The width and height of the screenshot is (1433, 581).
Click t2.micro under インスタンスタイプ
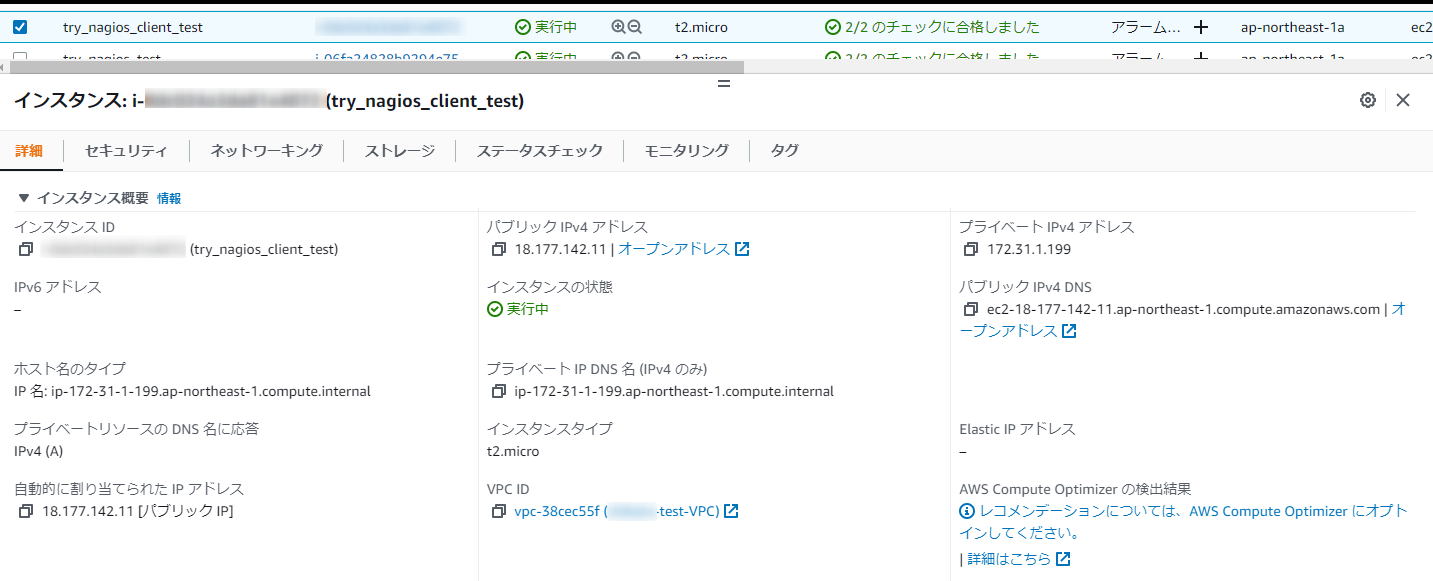pyautogui.click(x=513, y=451)
